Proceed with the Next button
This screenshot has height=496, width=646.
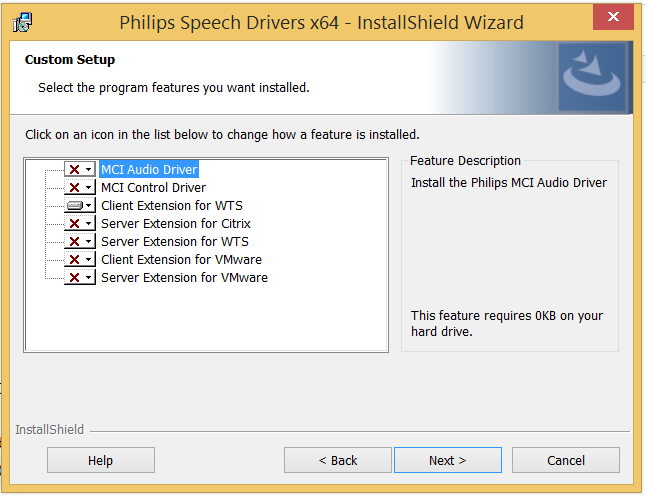coord(448,460)
